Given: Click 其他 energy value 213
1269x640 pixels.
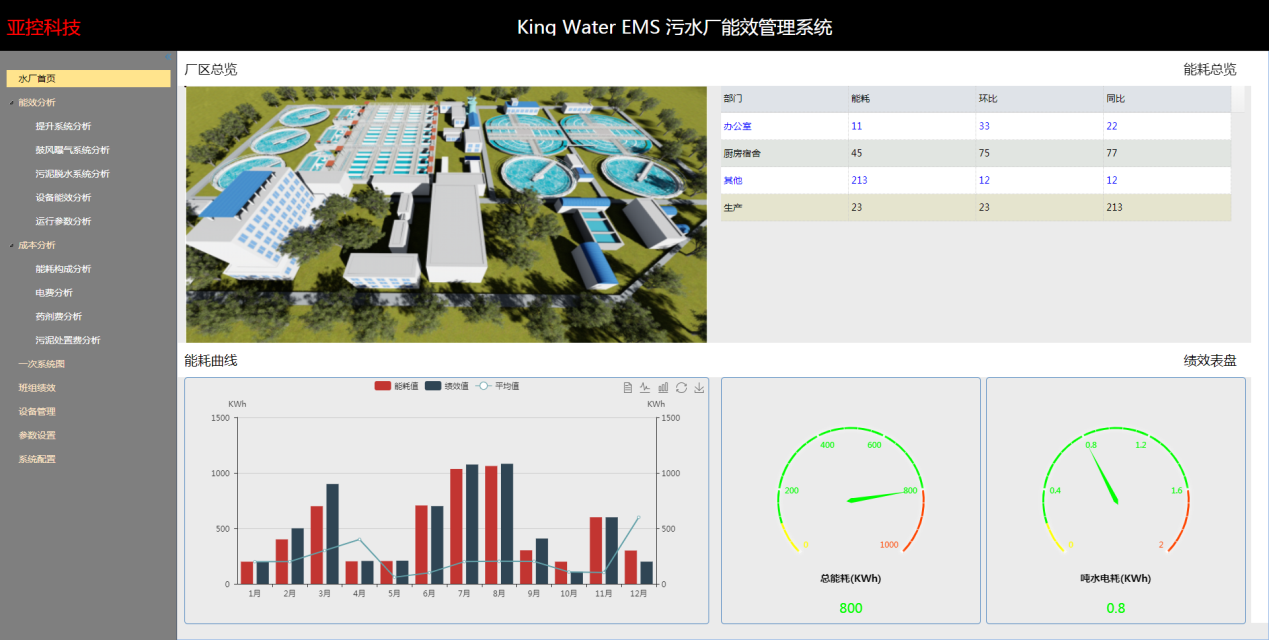Looking at the screenshot, I should 860,180.
